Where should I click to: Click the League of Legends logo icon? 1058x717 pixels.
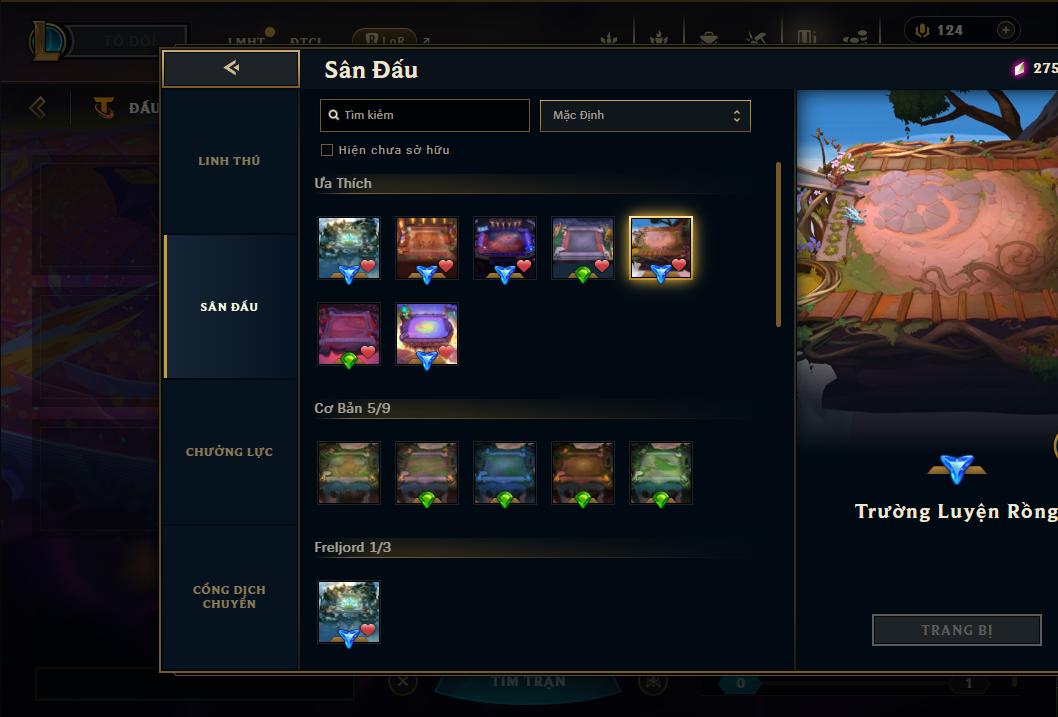49,40
